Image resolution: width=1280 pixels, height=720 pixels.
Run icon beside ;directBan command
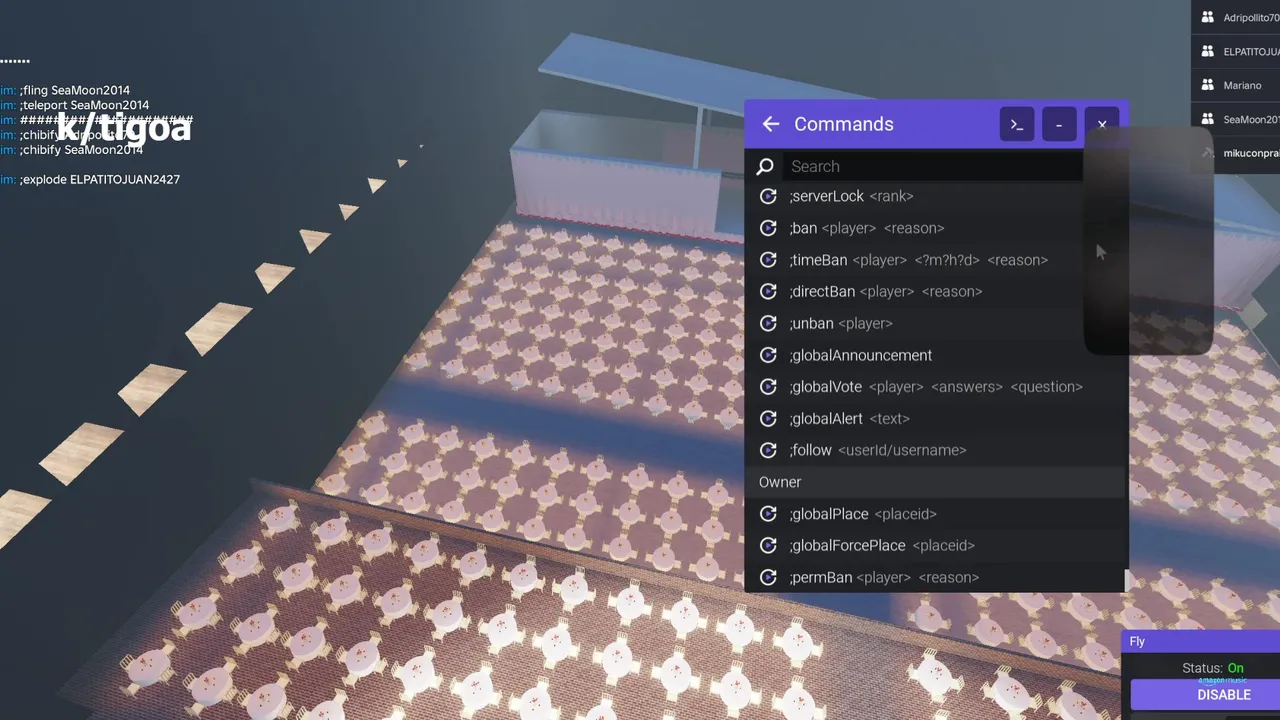point(768,292)
